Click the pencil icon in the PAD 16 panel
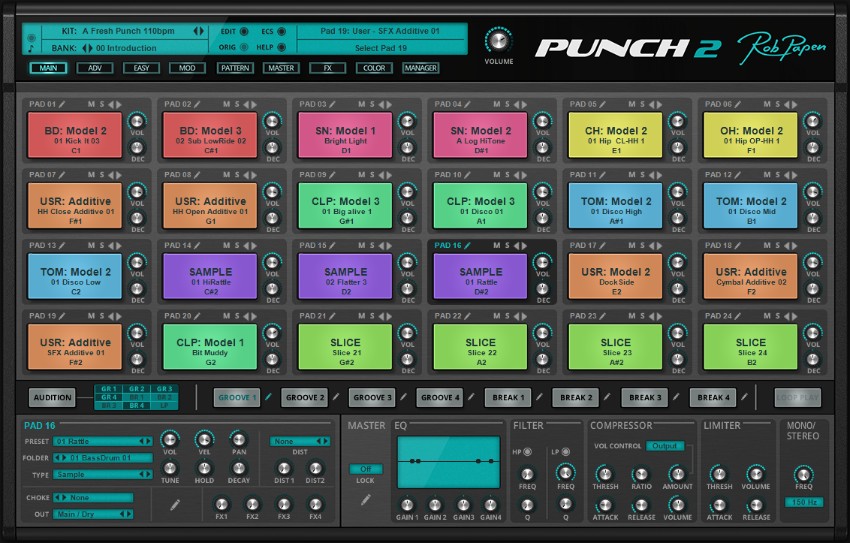850x543 pixels. click(x=175, y=505)
